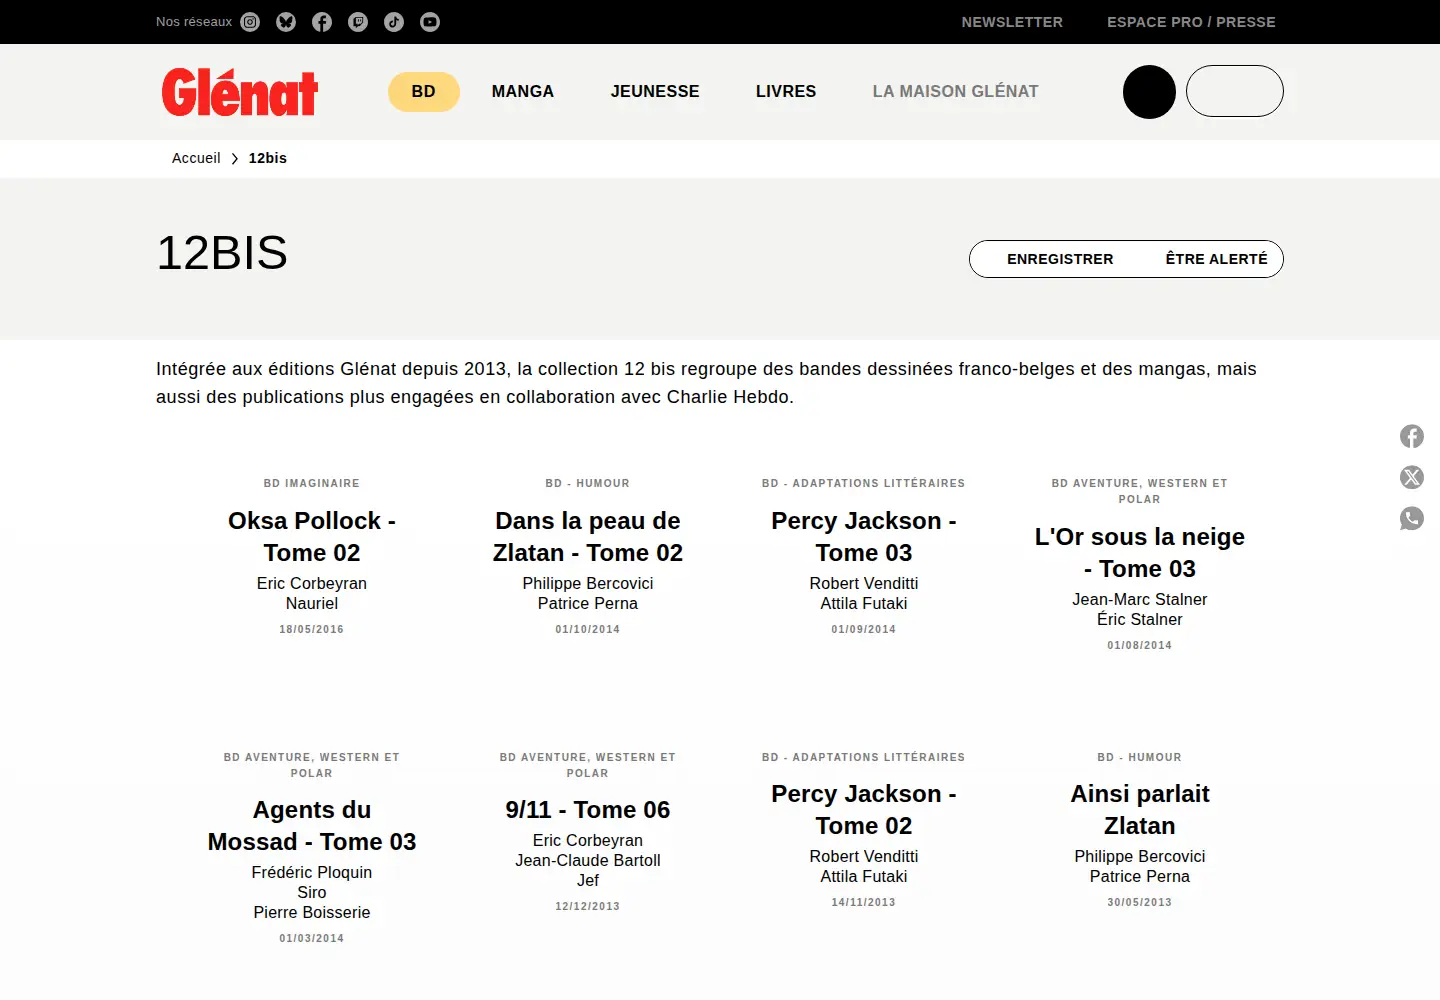Viewport: 1440px width, 1000px height.
Task: Click author Jef
Action: 588,880
